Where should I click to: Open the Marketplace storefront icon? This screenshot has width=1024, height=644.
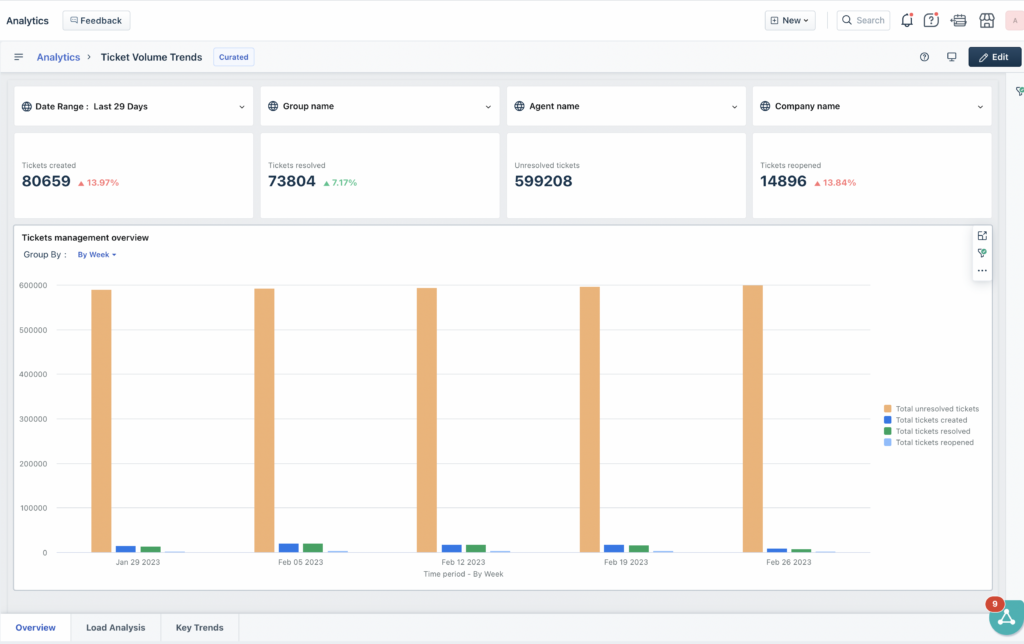coord(987,20)
